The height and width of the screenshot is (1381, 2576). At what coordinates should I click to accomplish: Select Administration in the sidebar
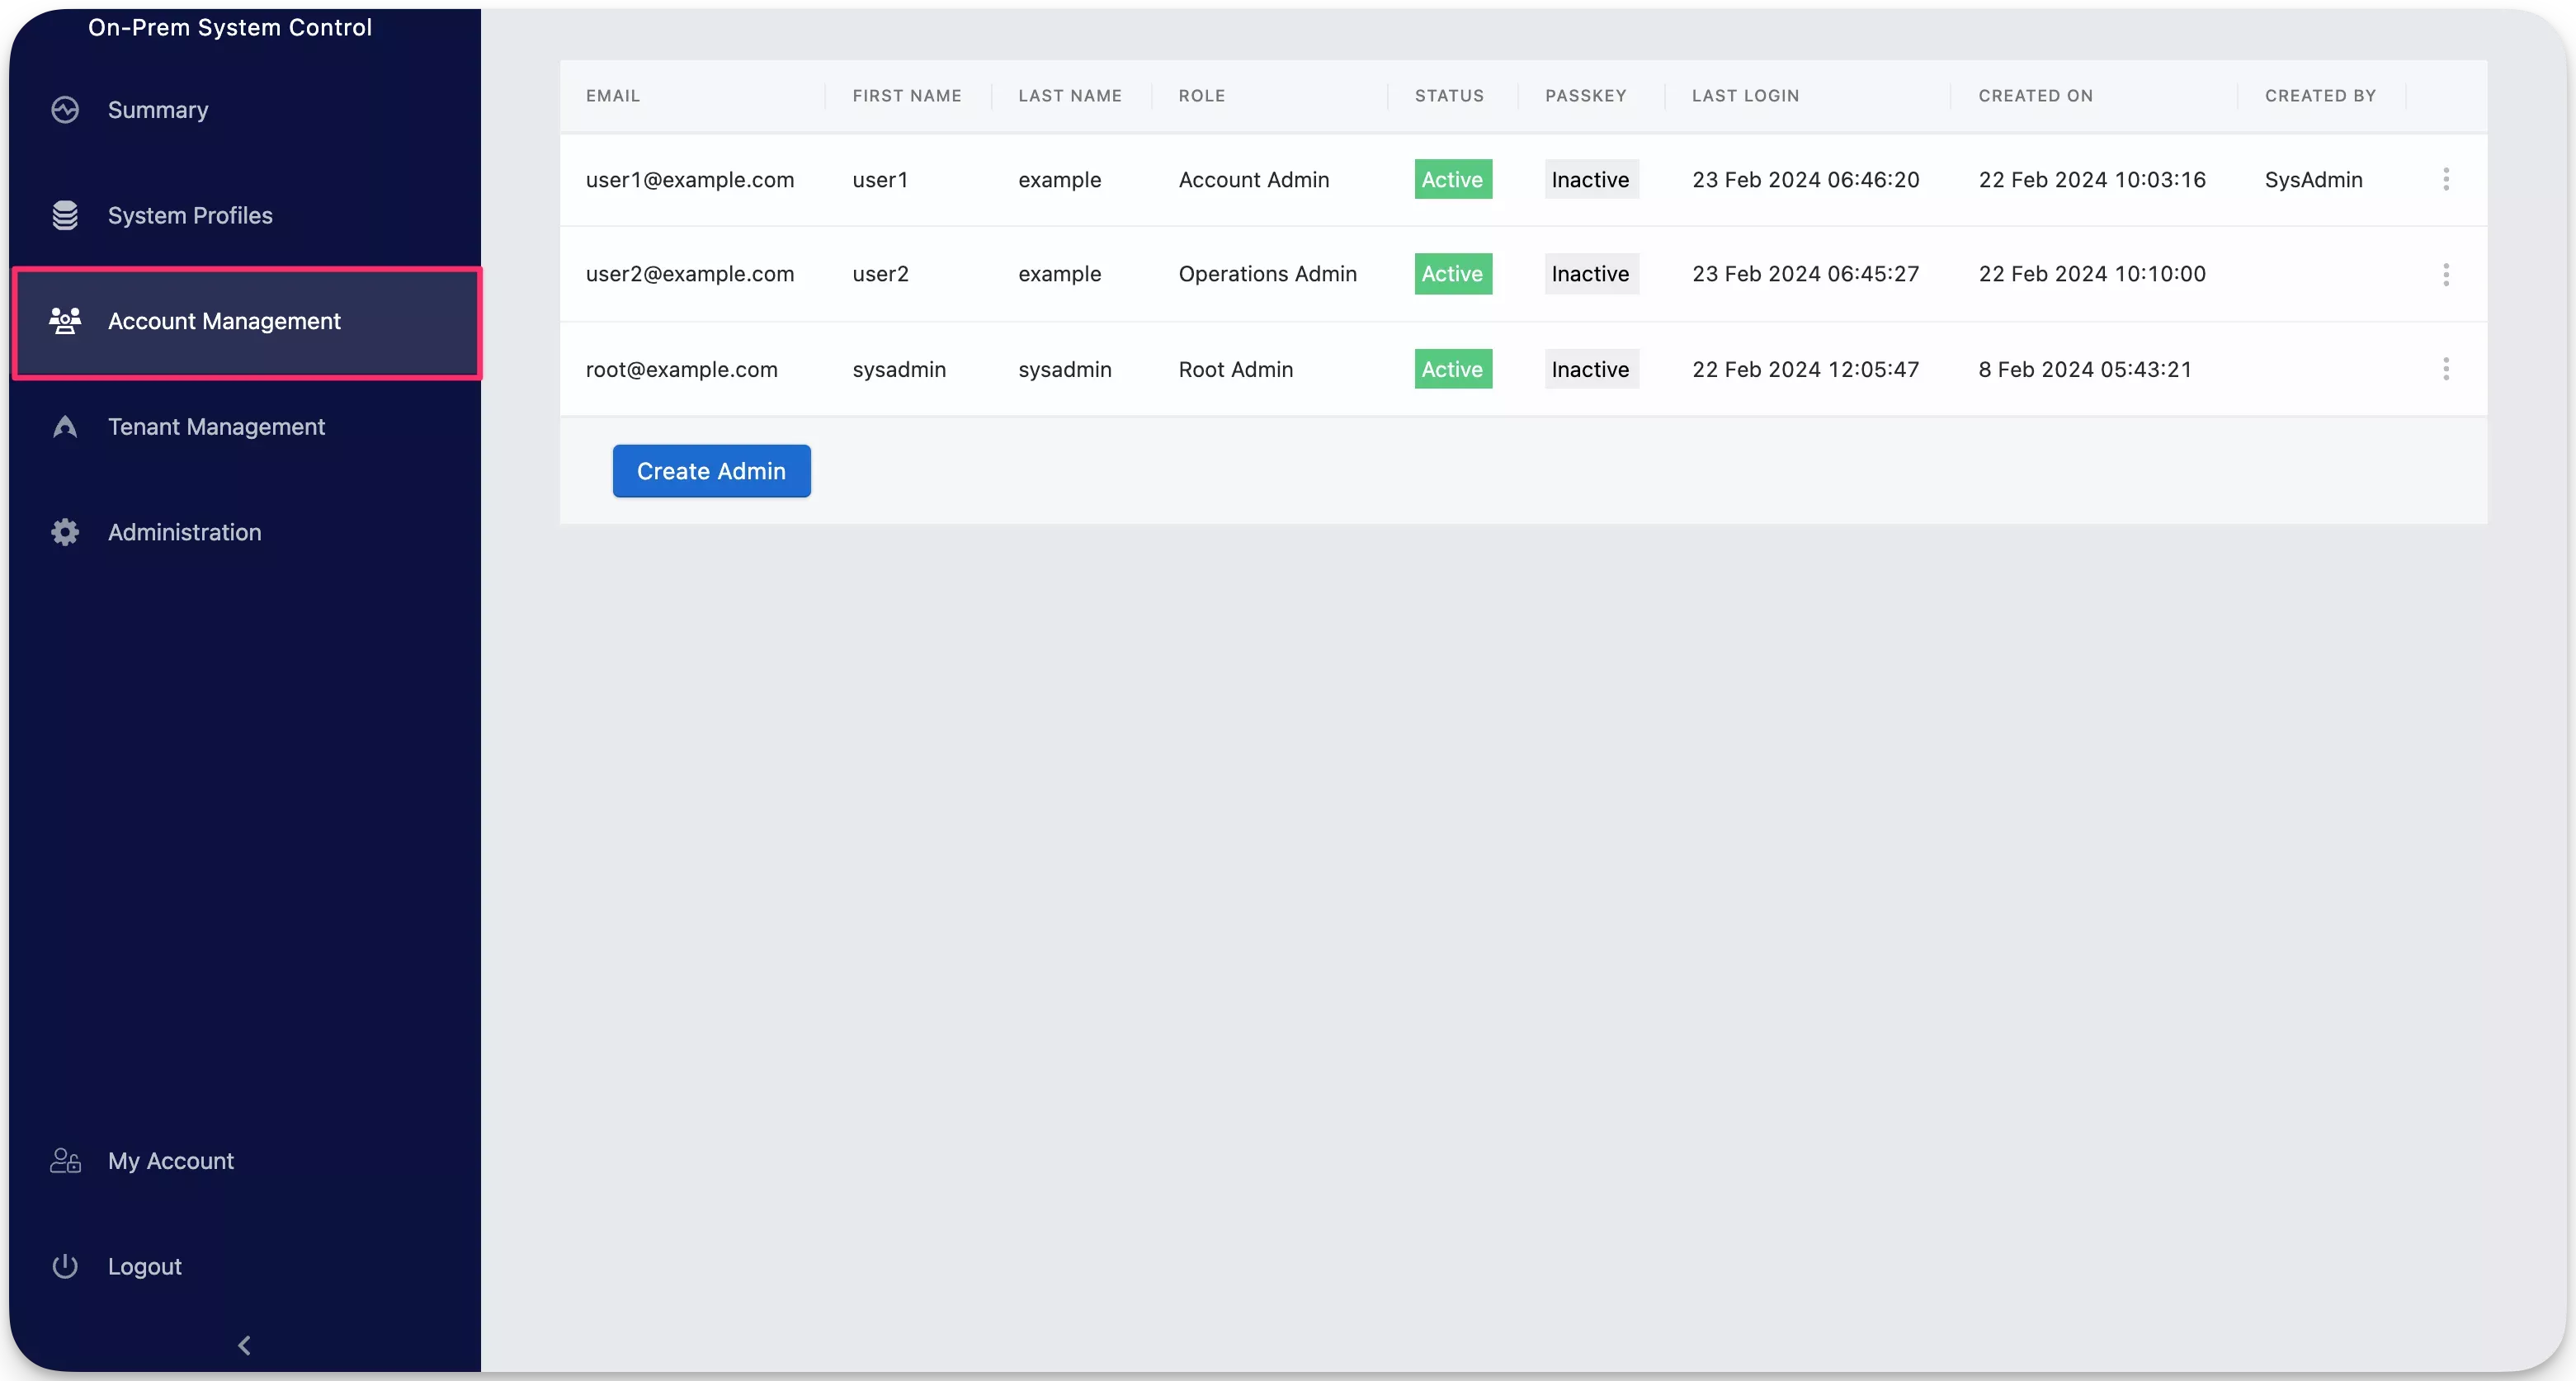pyautogui.click(x=184, y=532)
